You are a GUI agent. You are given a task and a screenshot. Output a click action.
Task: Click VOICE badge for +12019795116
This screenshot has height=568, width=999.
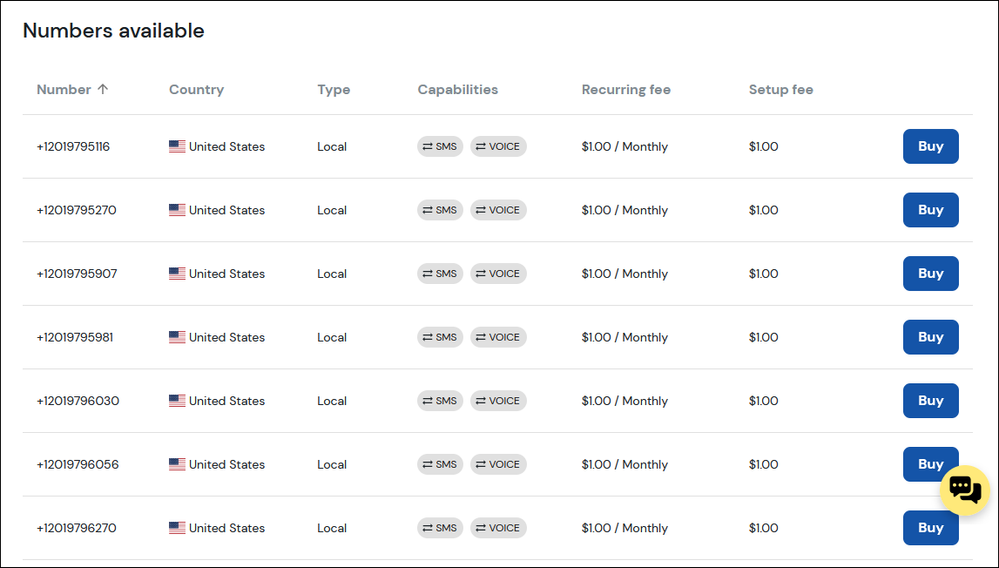click(498, 146)
